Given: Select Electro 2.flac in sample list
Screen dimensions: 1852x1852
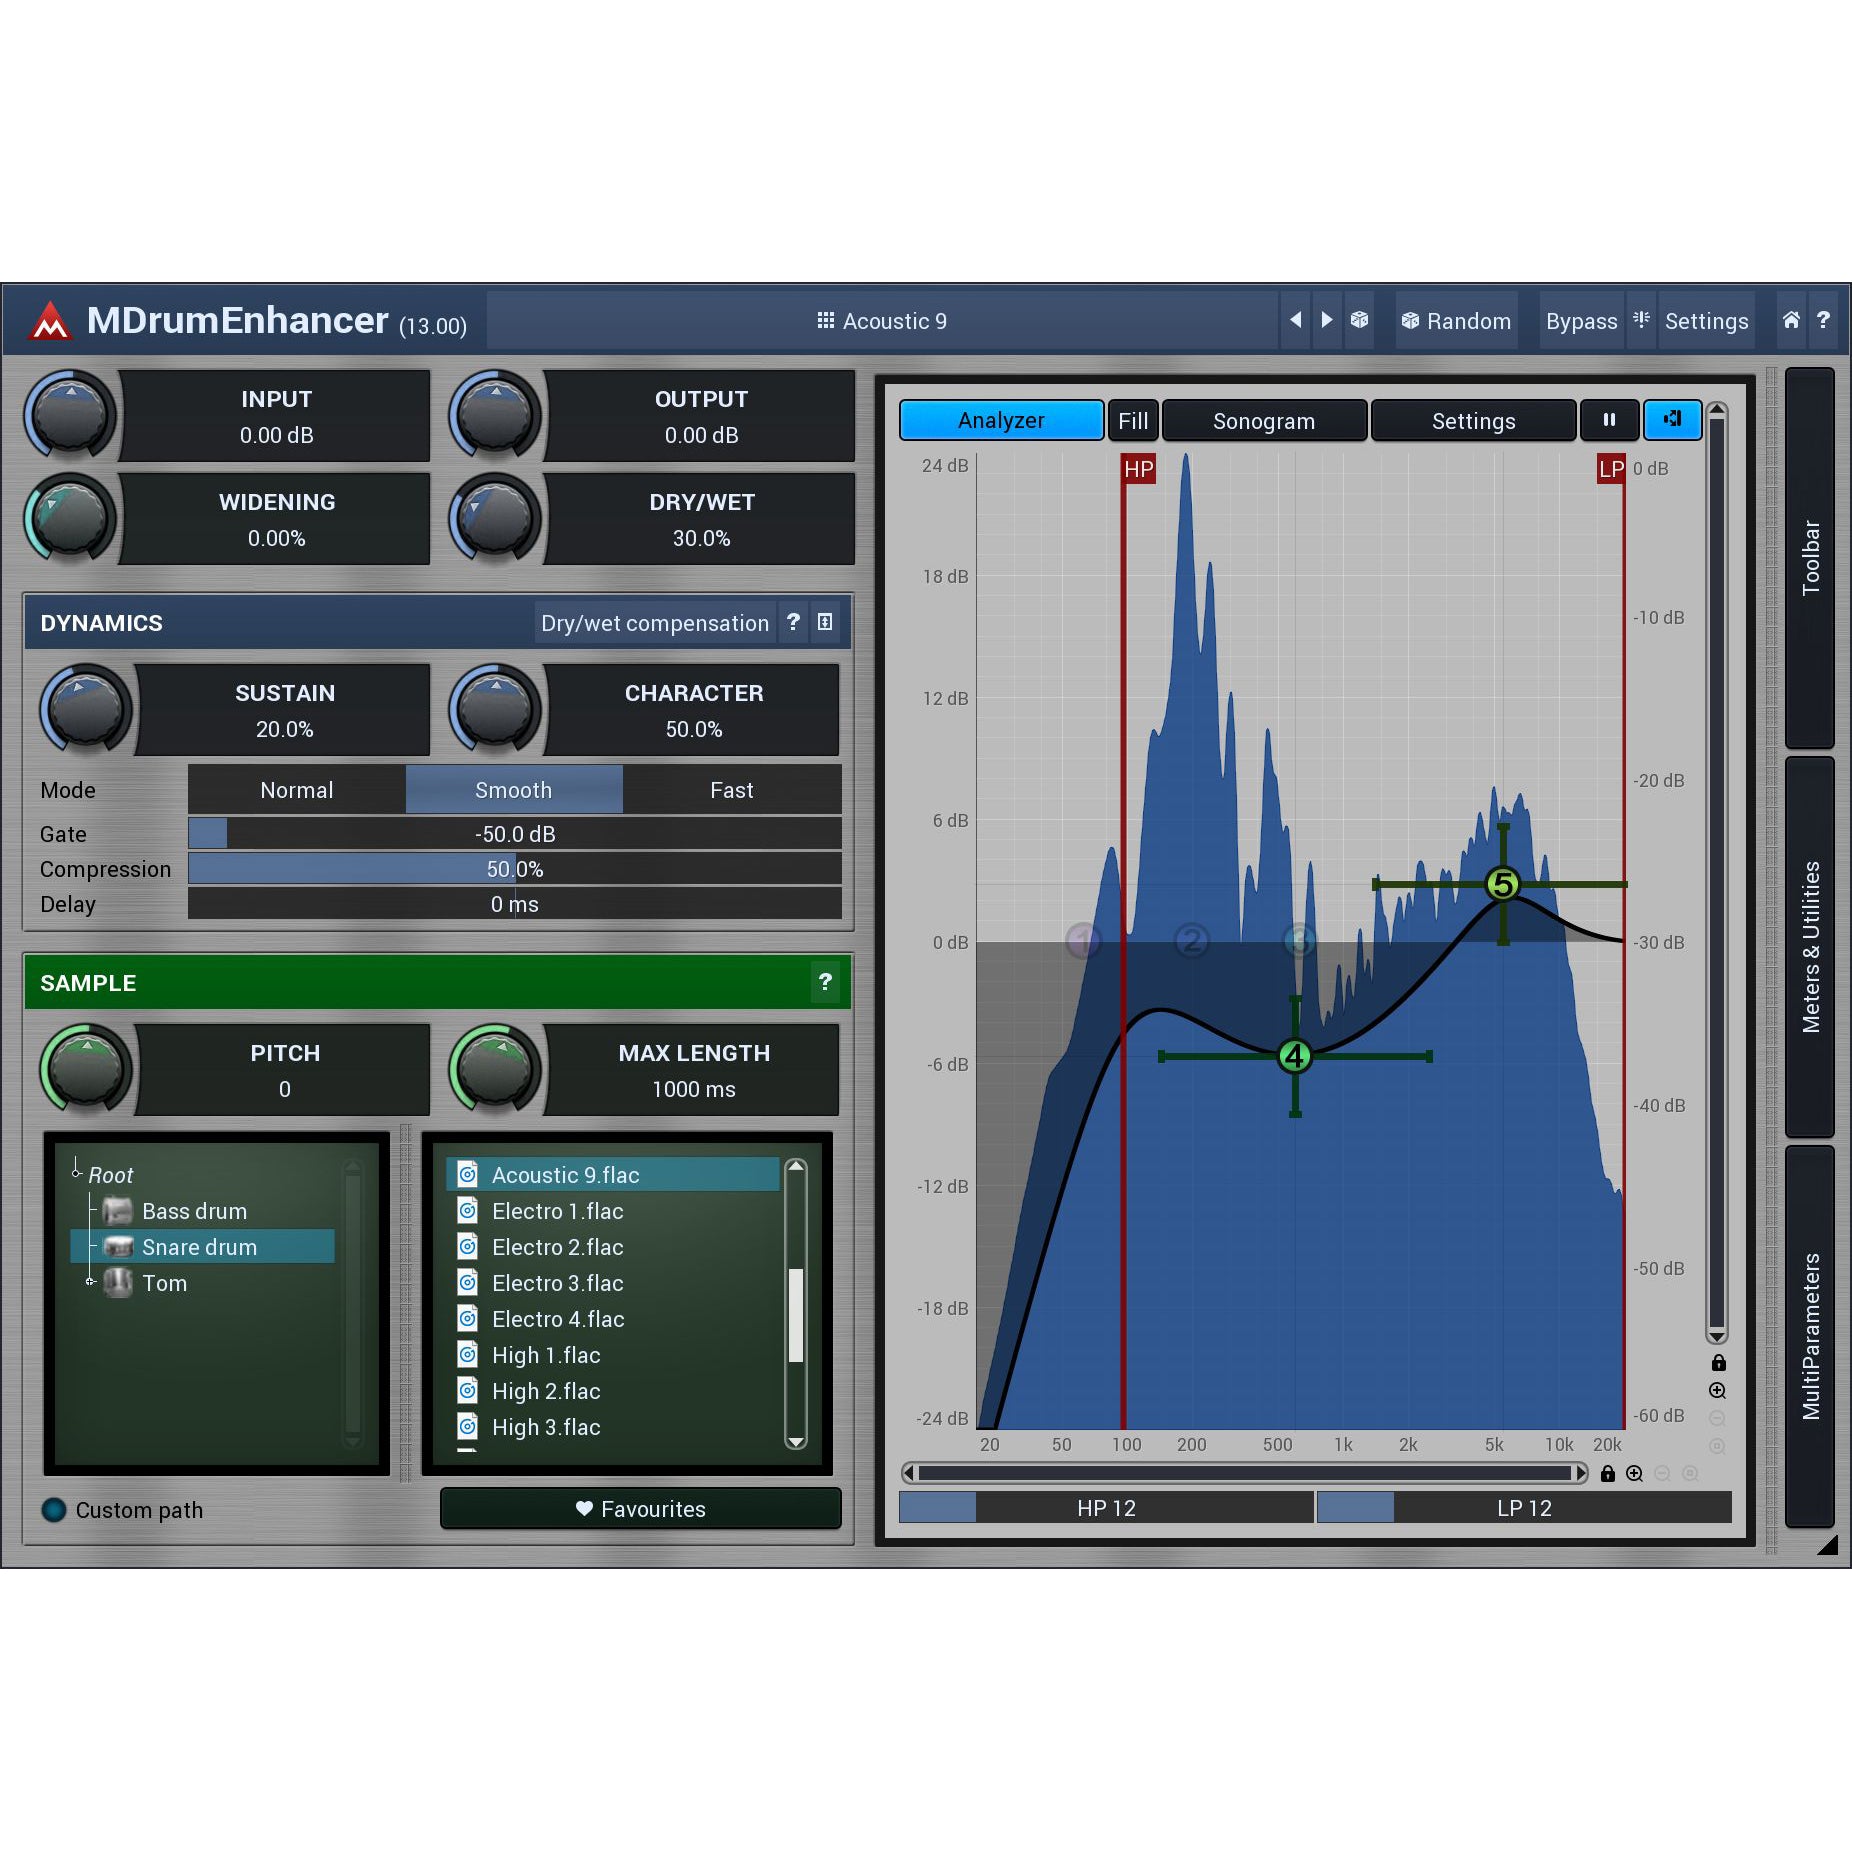Looking at the screenshot, I should click(x=557, y=1247).
